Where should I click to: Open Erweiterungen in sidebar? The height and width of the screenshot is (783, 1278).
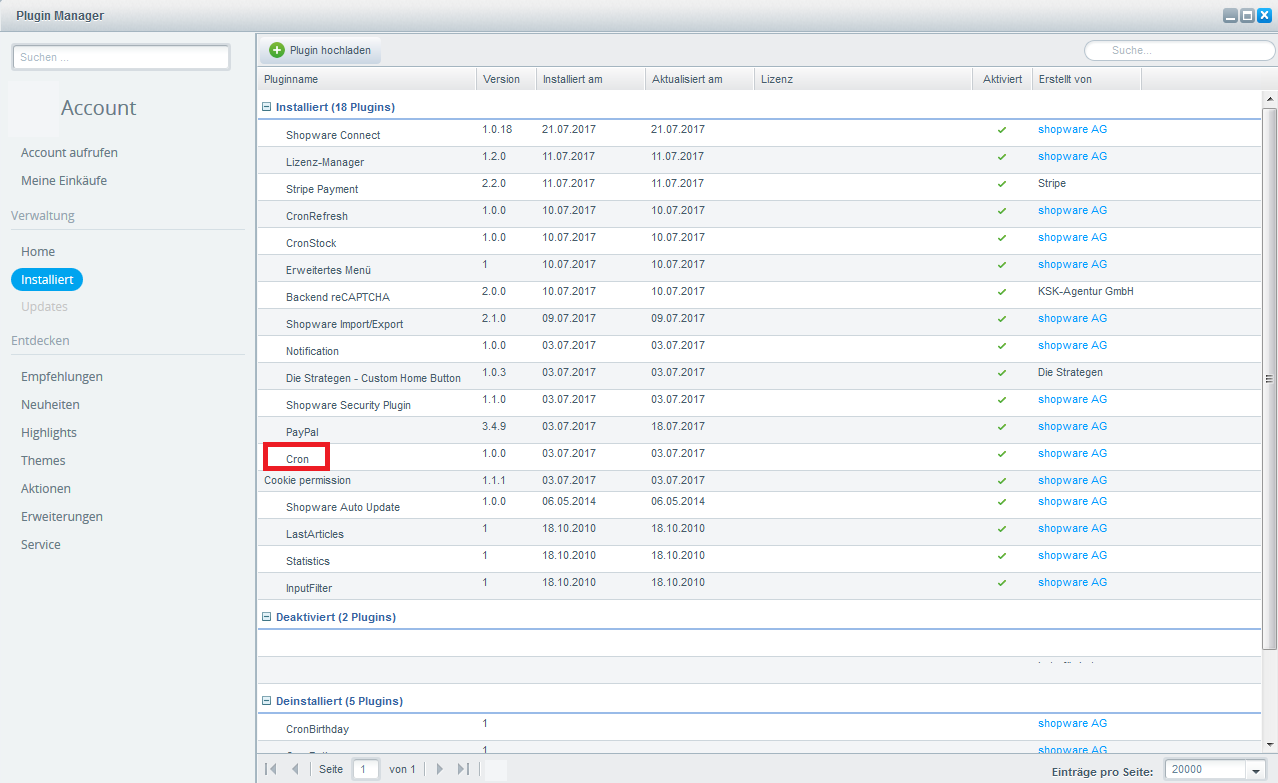click(62, 517)
